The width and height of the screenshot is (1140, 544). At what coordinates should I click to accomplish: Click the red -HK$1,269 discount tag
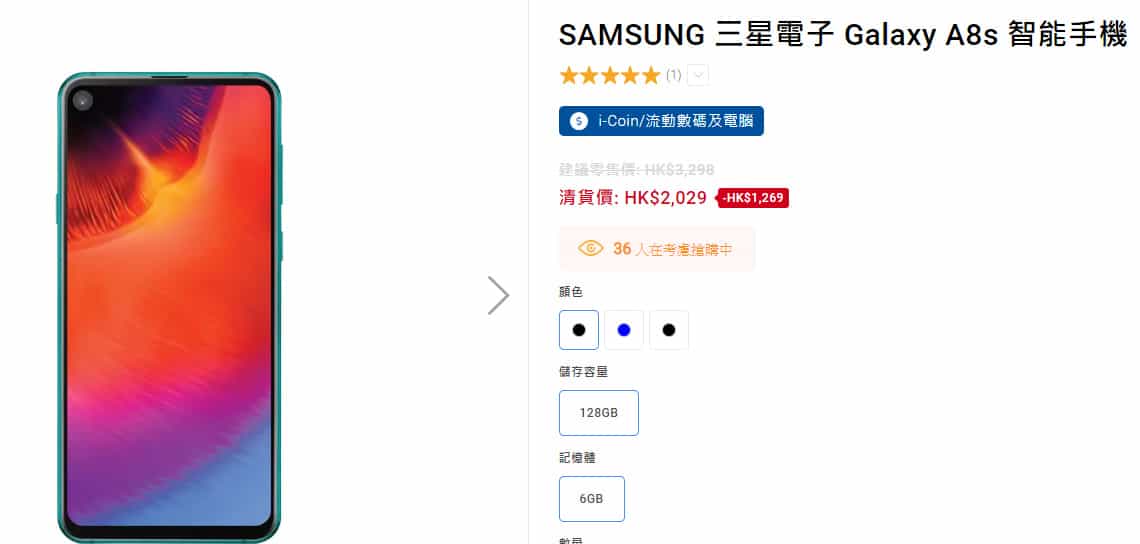753,198
